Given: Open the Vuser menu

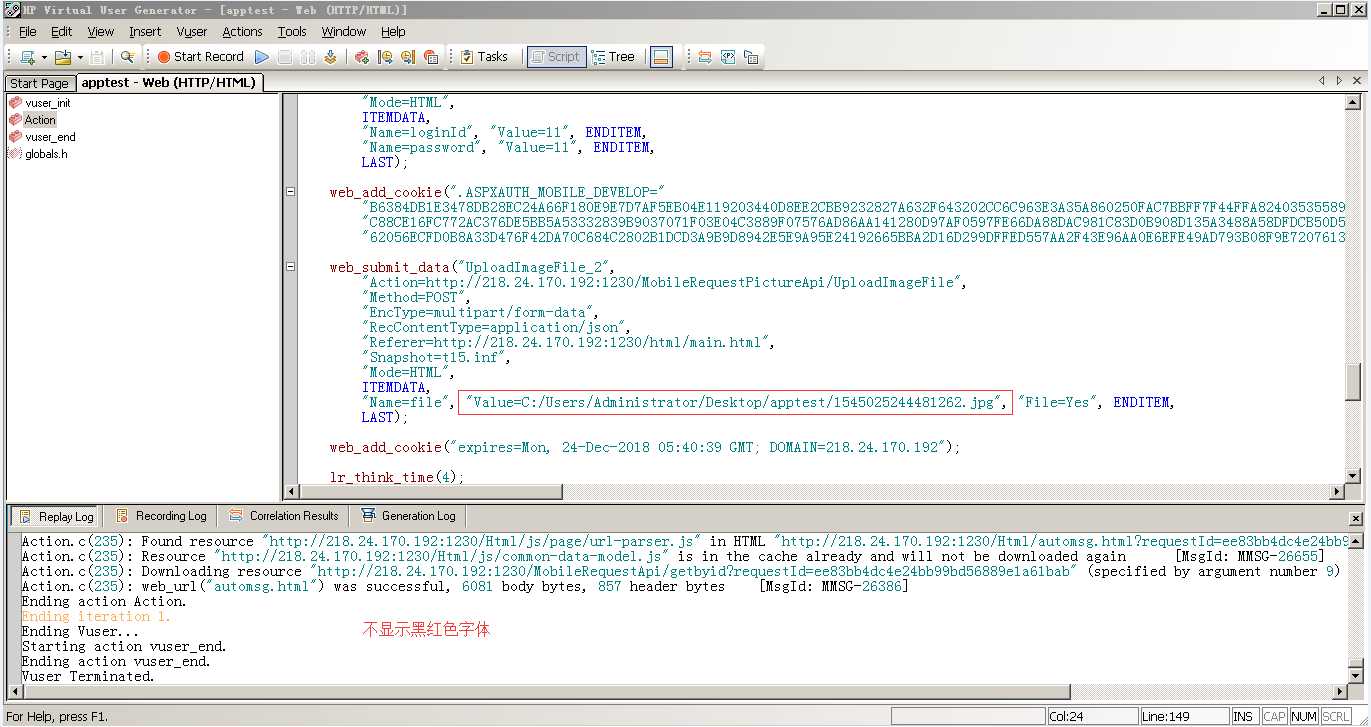Looking at the screenshot, I should coord(192,32).
